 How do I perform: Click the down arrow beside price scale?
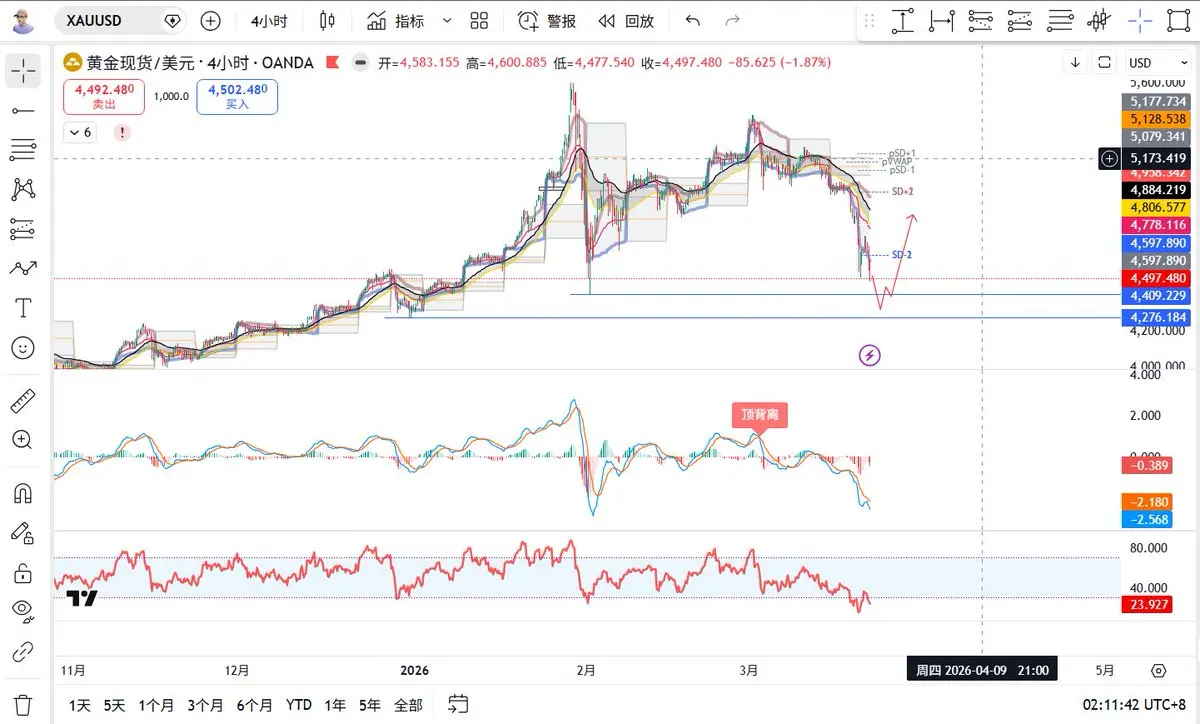tap(1075, 62)
